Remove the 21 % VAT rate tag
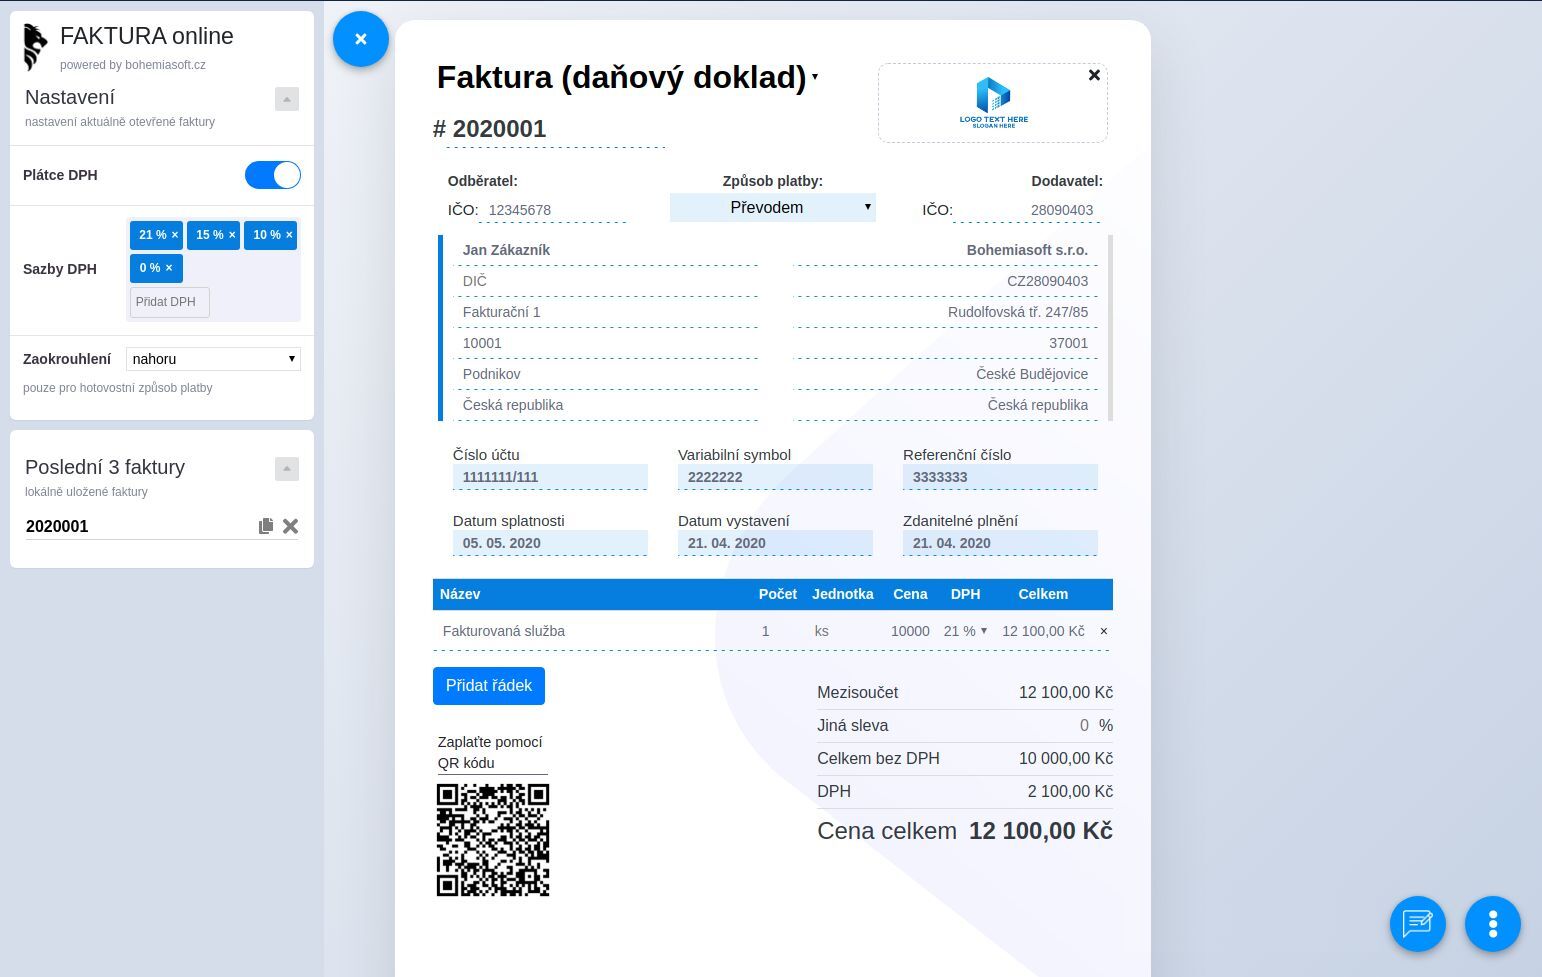Screen dimensions: 1542x977 [175, 235]
